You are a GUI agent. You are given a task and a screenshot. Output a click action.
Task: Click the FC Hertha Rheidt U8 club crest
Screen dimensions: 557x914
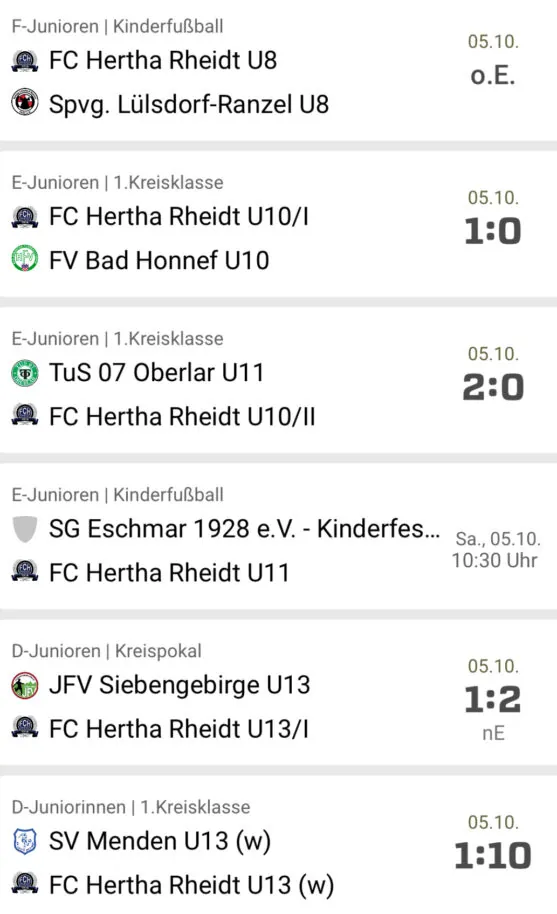tap(25, 61)
